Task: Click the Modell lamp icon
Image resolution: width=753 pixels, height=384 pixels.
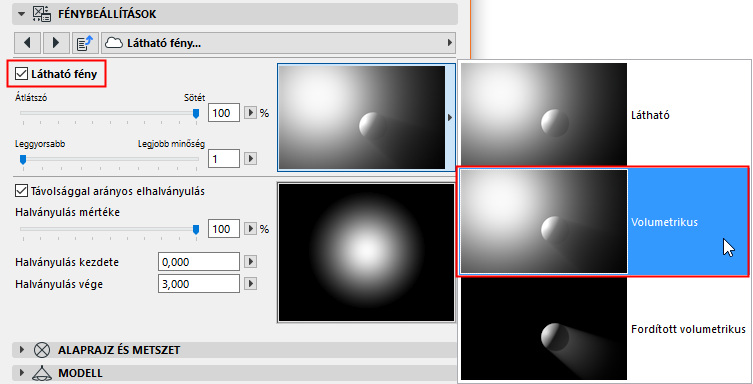Action: (x=42, y=372)
